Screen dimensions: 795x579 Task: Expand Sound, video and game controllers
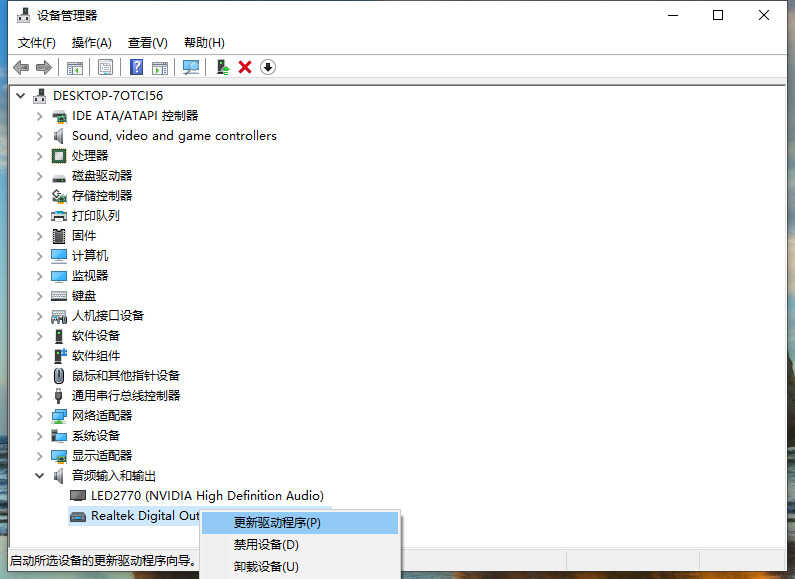coord(40,136)
